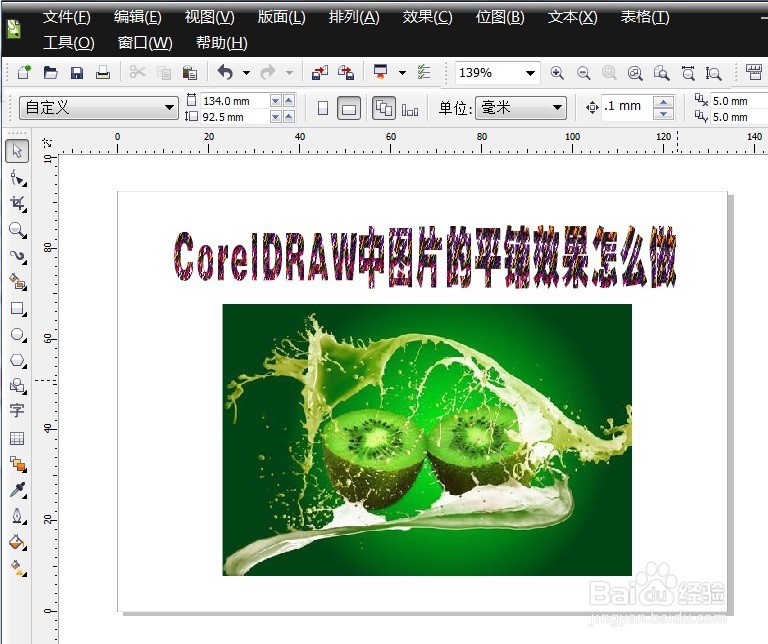This screenshot has width=768, height=644.
Task: Select the Rectangle tool
Action: (18, 309)
